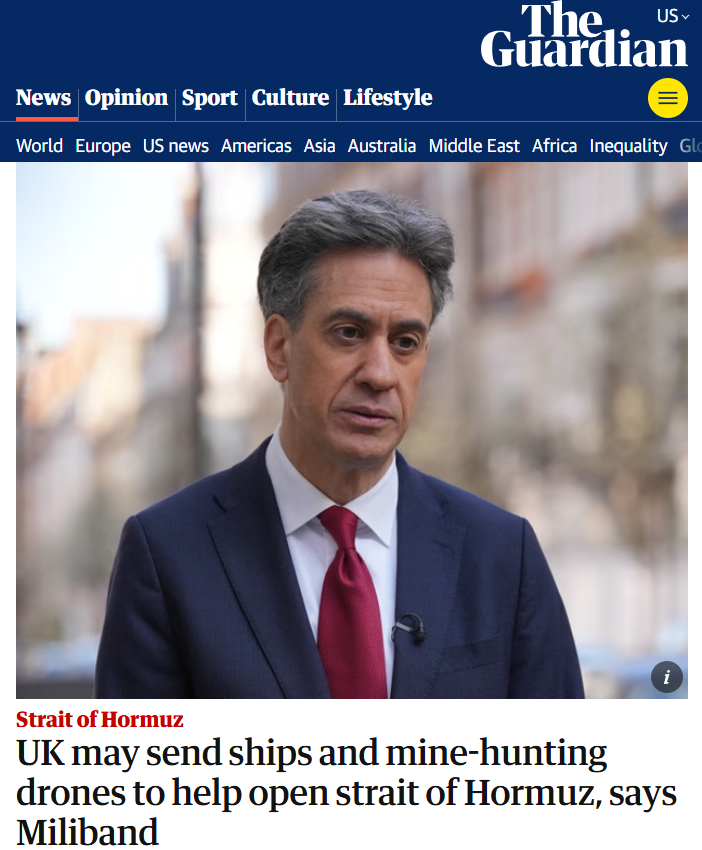Visit the Africa subsection
The image size is (702, 850).
[x=554, y=146]
